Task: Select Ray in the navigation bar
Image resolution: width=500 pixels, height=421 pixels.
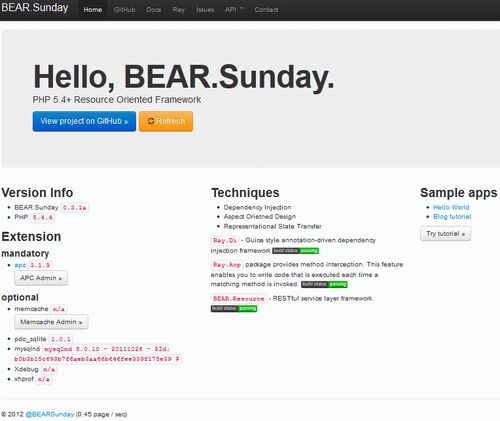Action: (x=178, y=10)
